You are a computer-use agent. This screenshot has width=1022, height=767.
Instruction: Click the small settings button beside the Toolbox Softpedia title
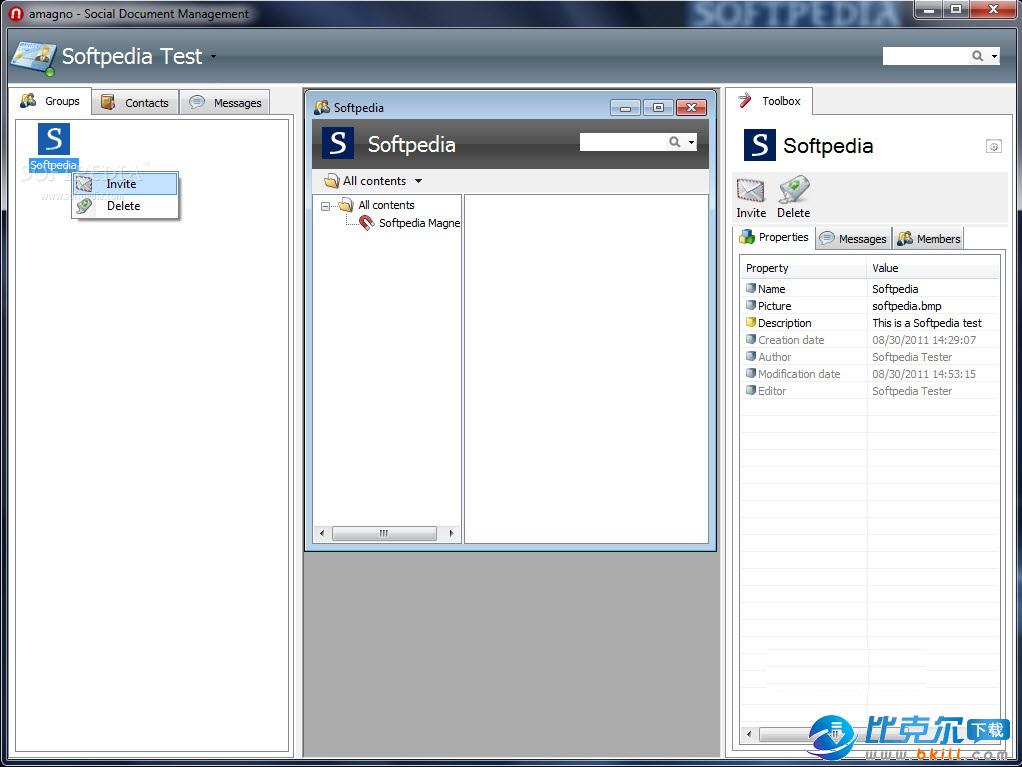(993, 146)
